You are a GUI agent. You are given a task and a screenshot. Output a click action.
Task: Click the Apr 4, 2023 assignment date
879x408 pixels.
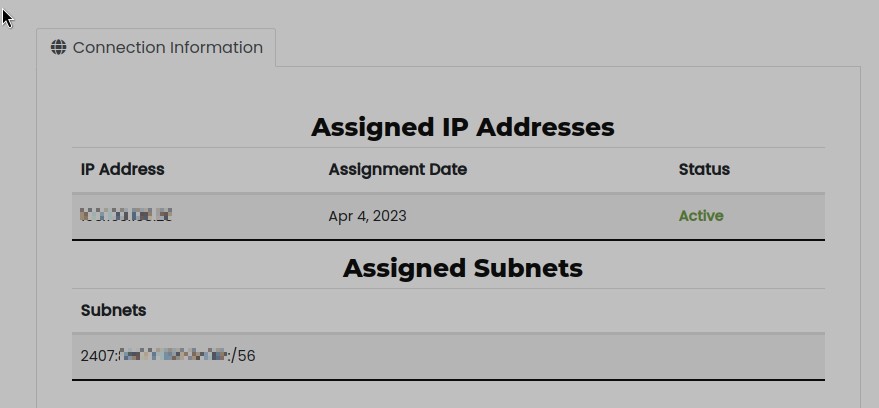tap(367, 216)
